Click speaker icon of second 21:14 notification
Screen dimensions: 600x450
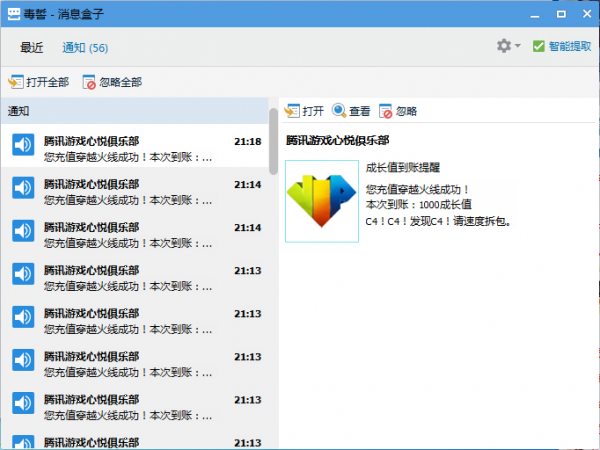[x=23, y=231]
